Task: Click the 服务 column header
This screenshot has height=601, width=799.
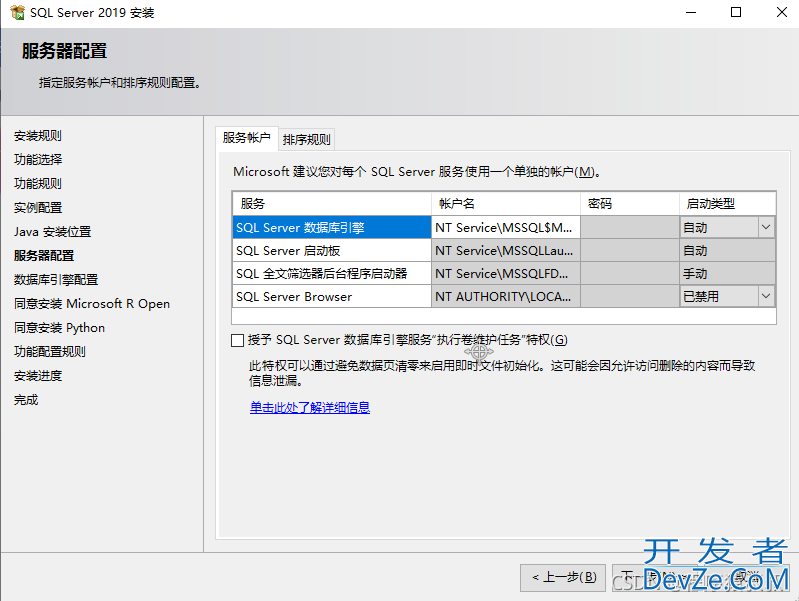Action: click(332, 204)
